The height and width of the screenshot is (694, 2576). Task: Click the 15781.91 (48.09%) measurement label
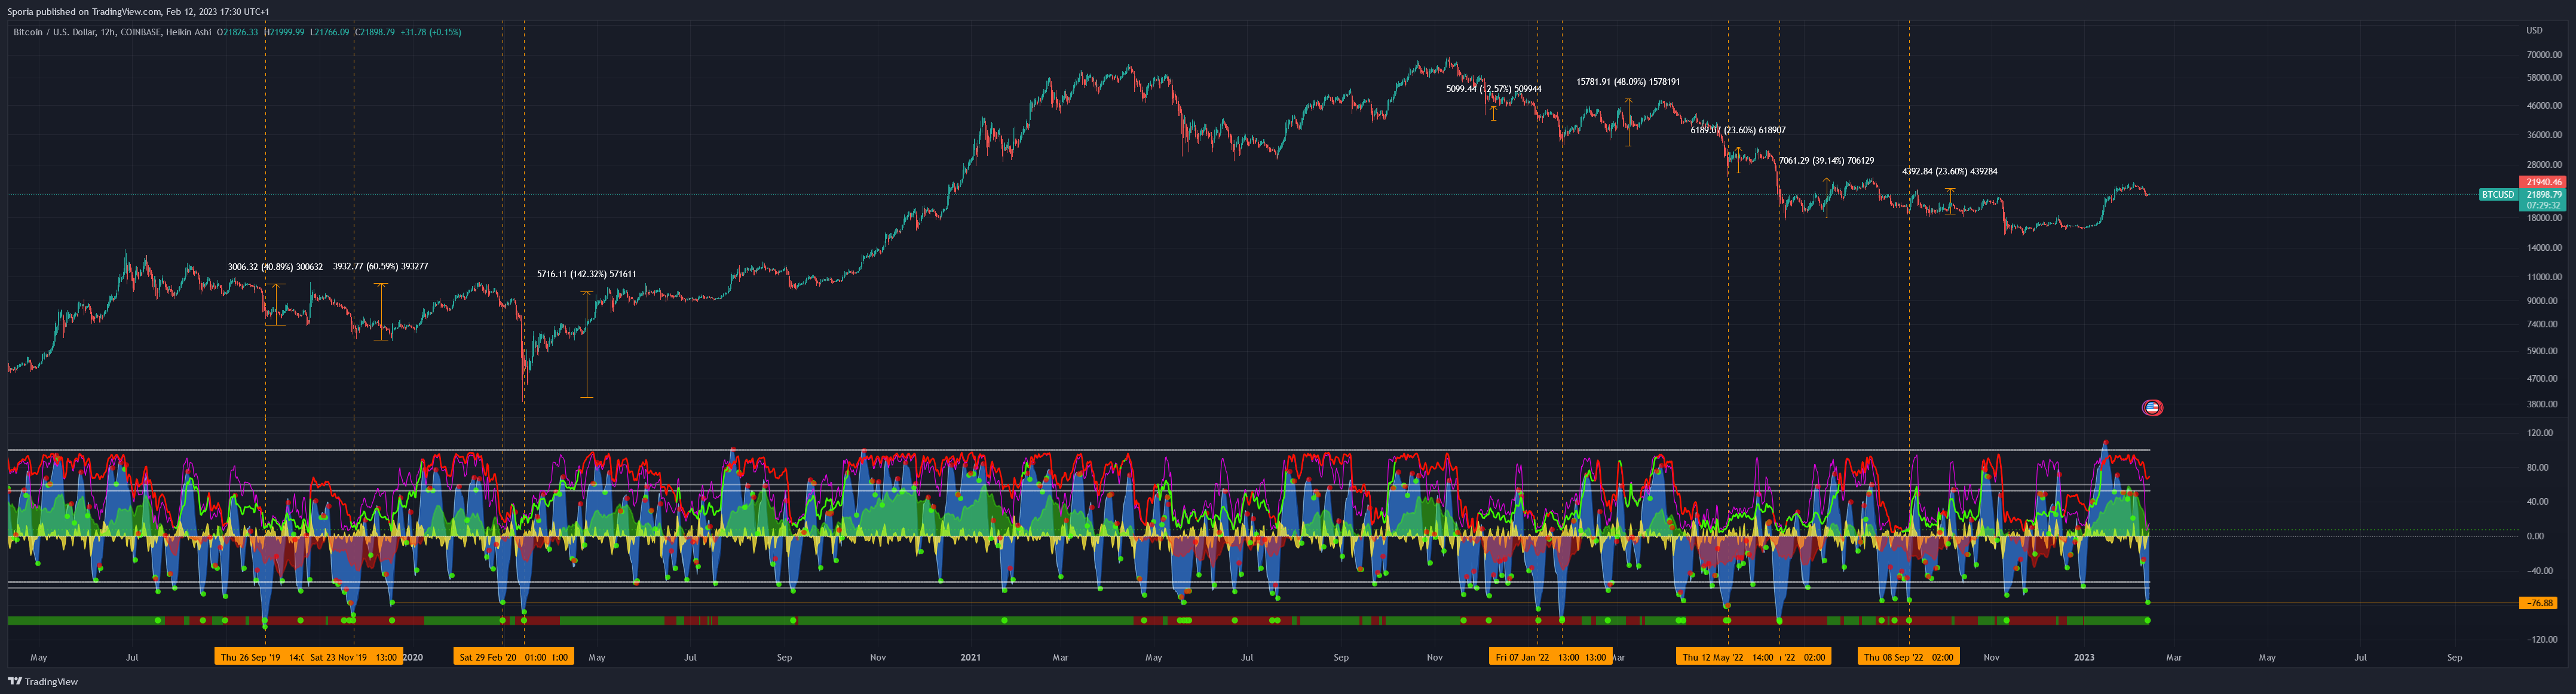(x=1628, y=82)
